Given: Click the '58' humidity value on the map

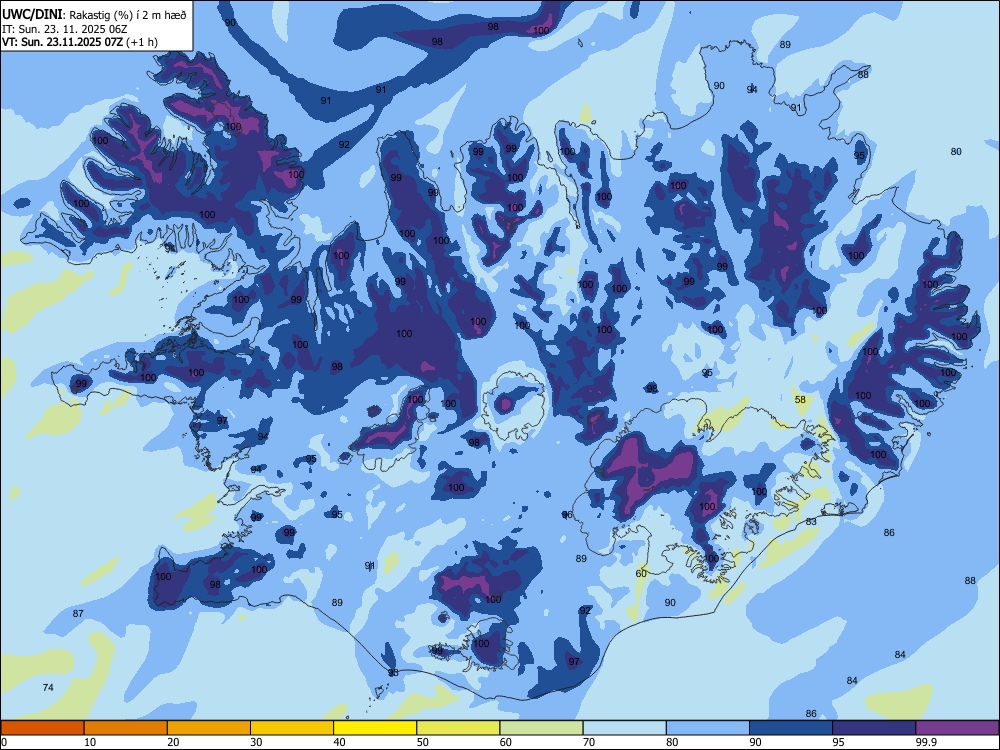Looking at the screenshot, I should click(800, 400).
